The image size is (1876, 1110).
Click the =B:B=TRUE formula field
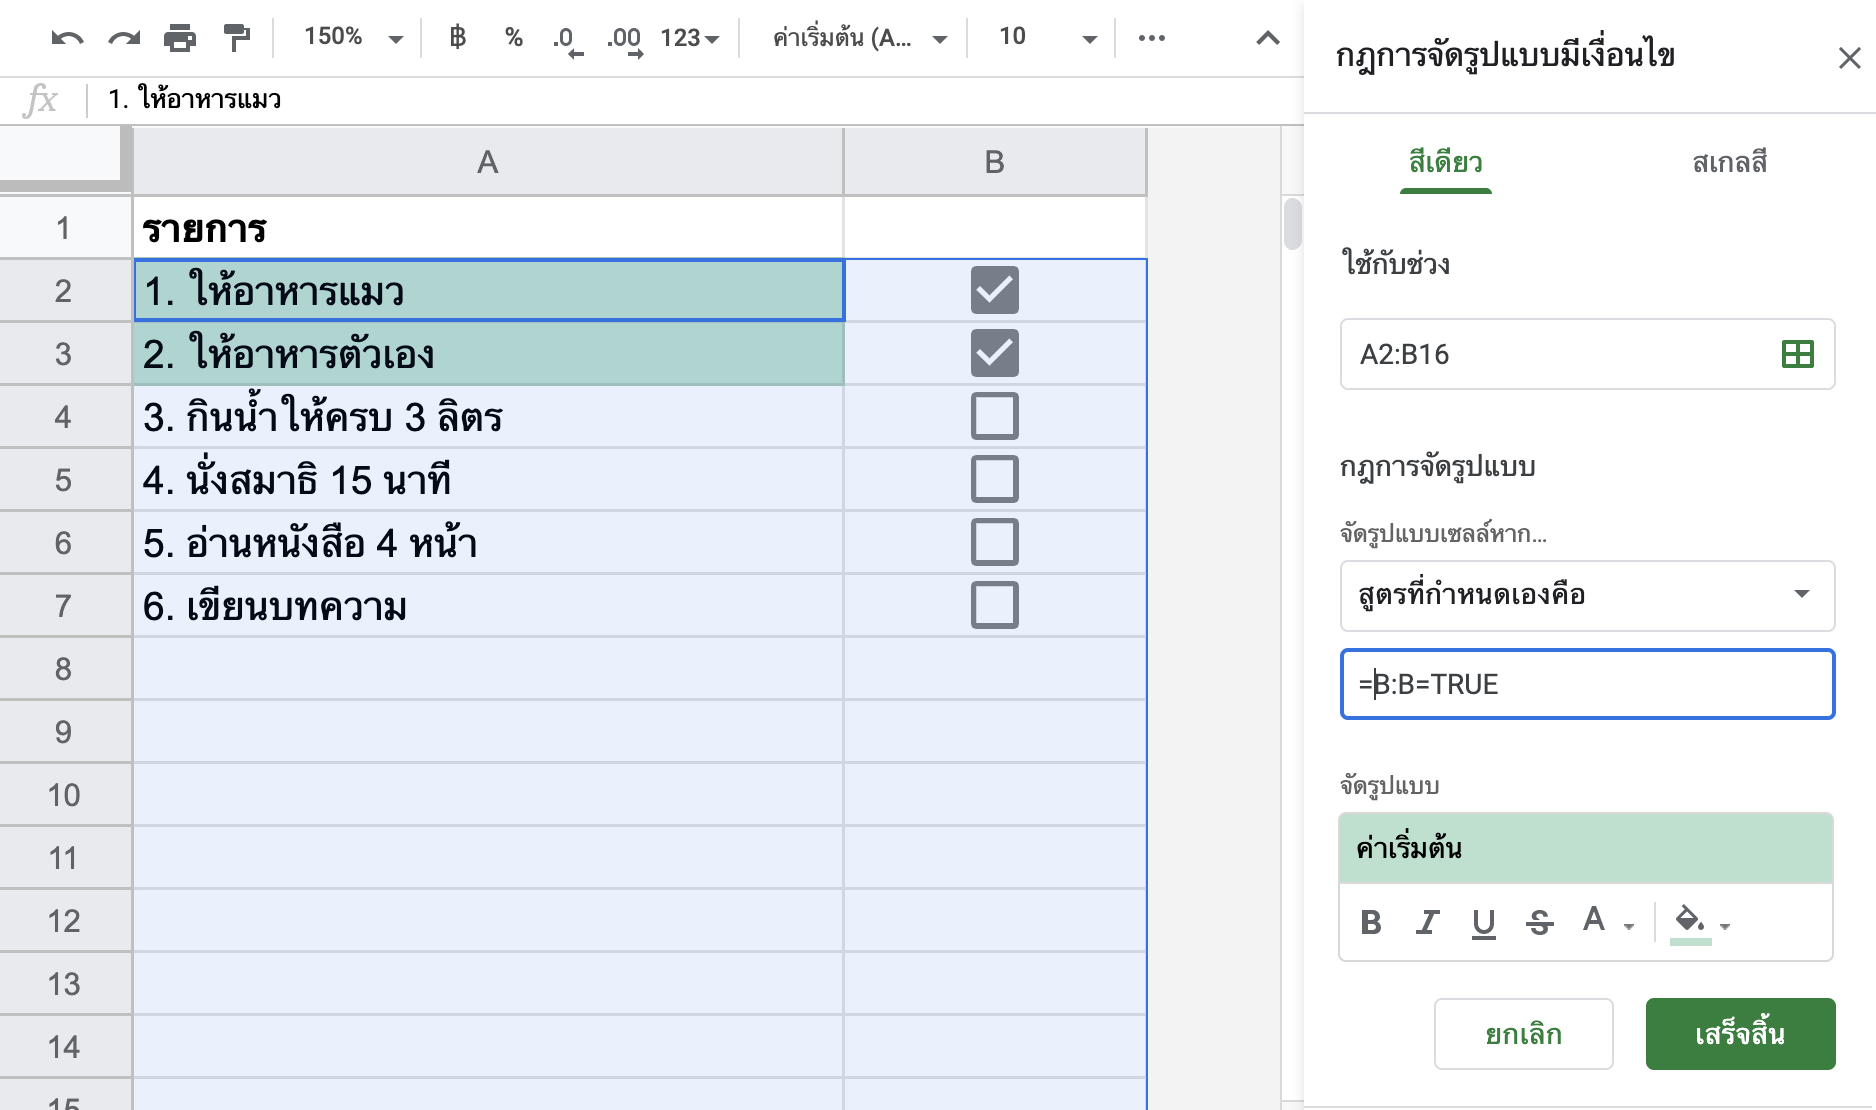(1587, 684)
